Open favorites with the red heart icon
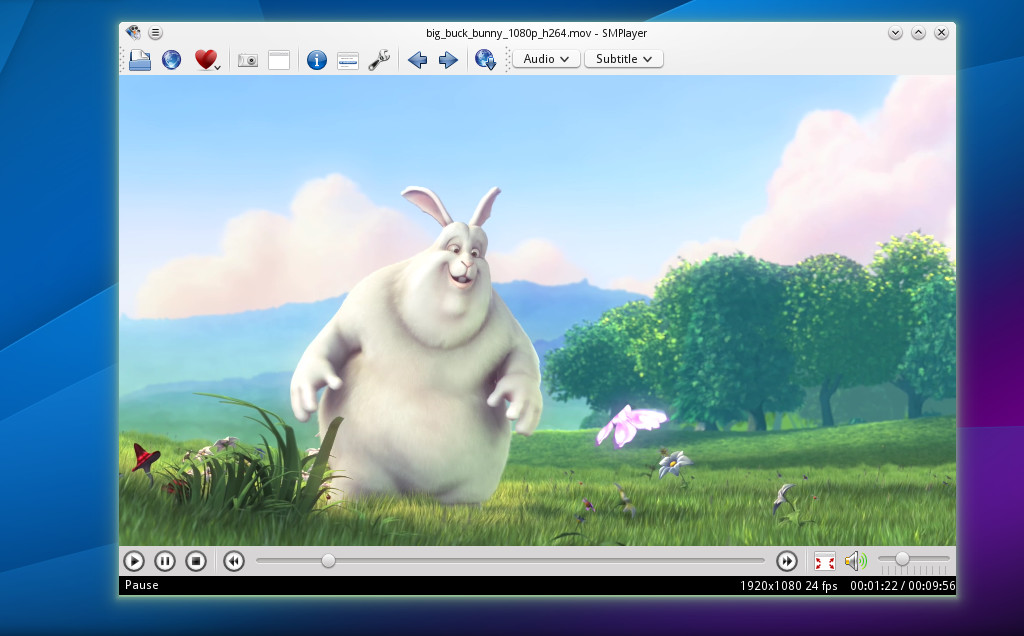Viewport: 1024px width, 636px height. pos(205,59)
